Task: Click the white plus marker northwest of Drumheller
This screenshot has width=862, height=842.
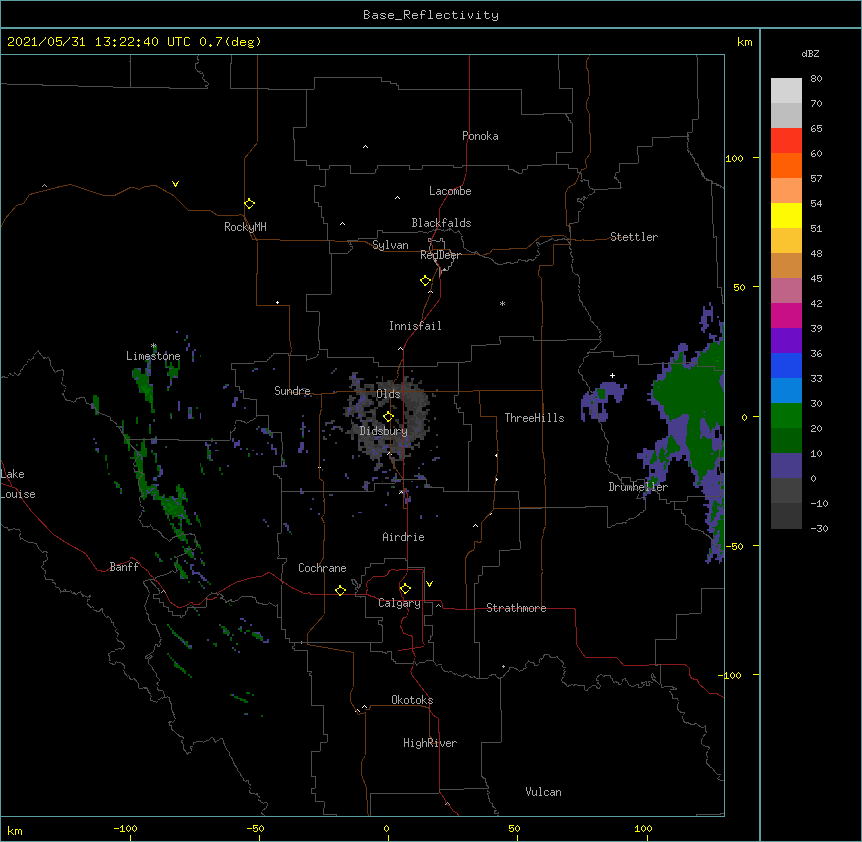Action: (x=612, y=375)
